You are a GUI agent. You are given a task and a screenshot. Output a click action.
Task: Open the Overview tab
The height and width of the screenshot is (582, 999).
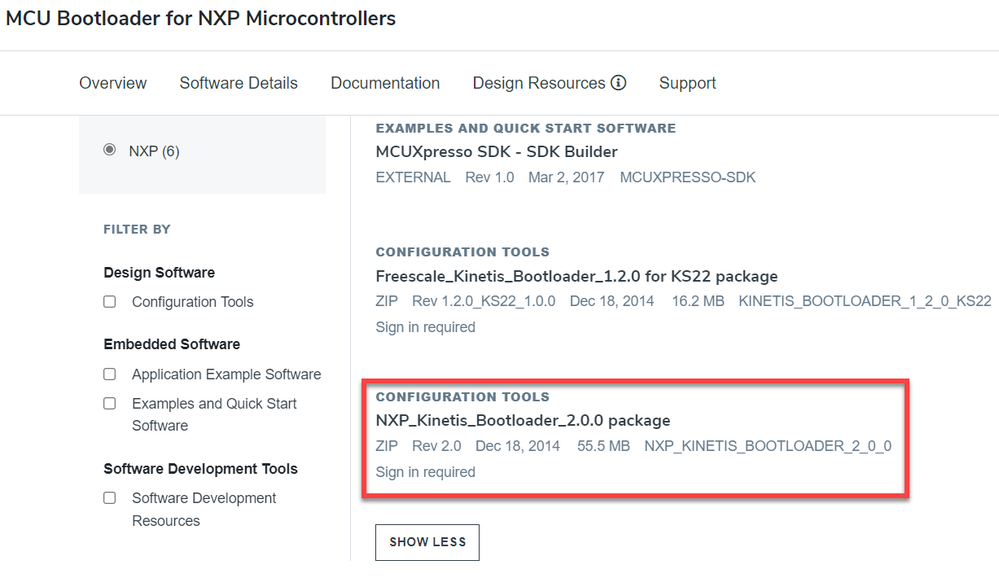pos(113,83)
